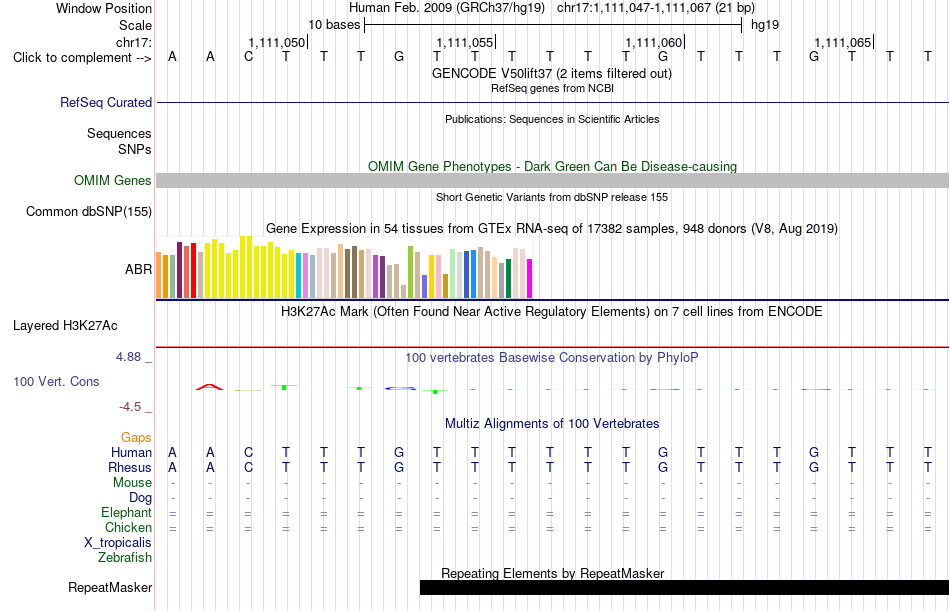Open the Layered H3K27Ac track label
The width and height of the screenshot is (950, 611).
pyautogui.click(x=65, y=326)
